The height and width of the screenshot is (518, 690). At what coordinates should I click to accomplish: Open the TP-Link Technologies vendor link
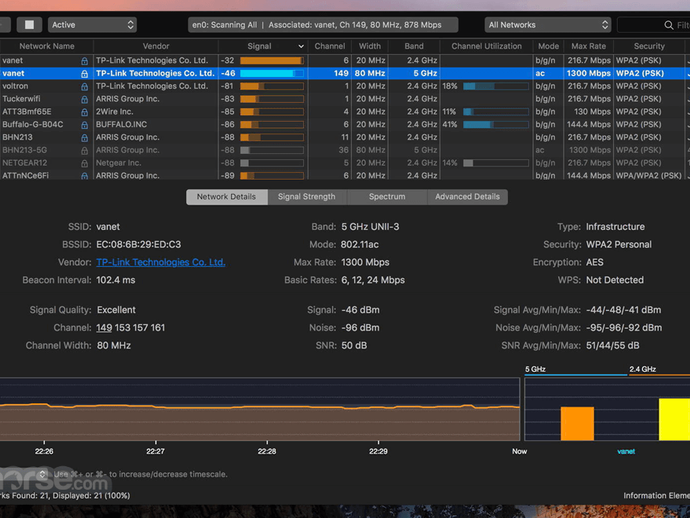161,262
